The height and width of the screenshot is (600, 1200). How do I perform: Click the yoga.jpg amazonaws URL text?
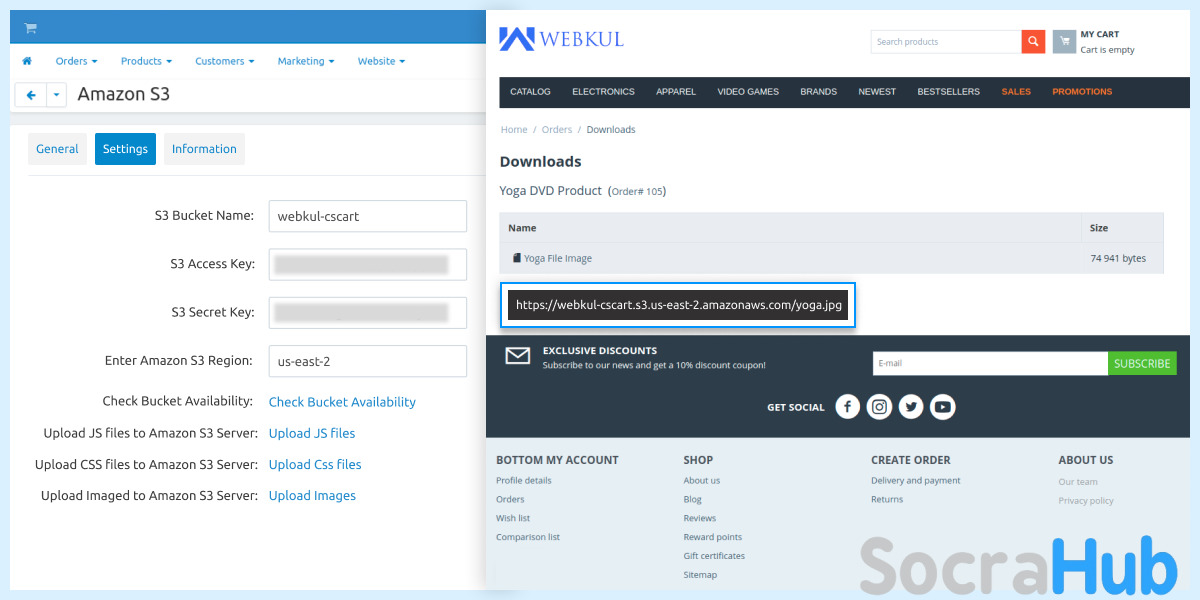pos(679,306)
